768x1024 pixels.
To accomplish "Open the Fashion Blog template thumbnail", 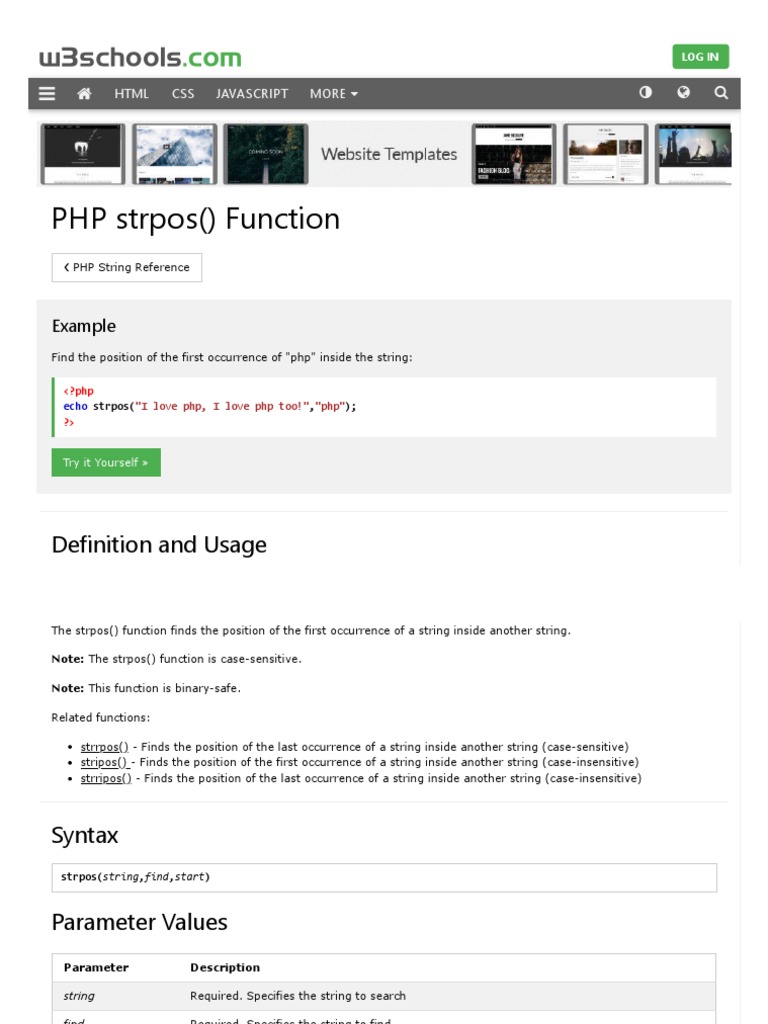I will [x=512, y=154].
